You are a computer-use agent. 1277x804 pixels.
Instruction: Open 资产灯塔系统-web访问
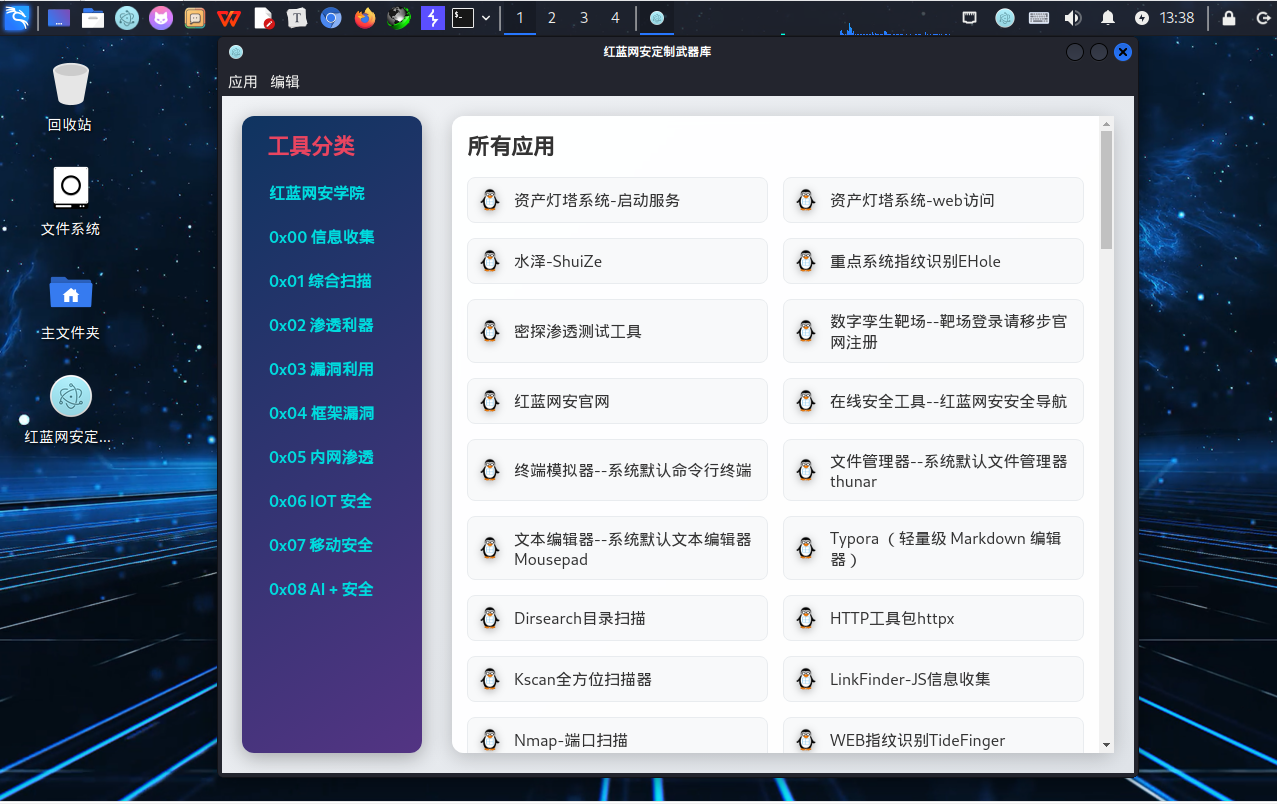point(933,200)
